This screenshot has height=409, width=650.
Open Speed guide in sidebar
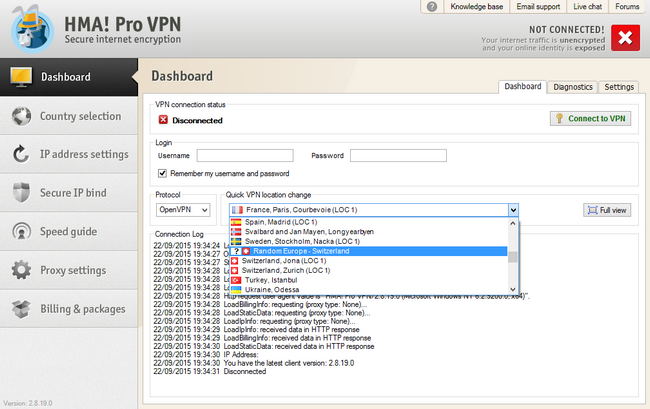[69, 231]
